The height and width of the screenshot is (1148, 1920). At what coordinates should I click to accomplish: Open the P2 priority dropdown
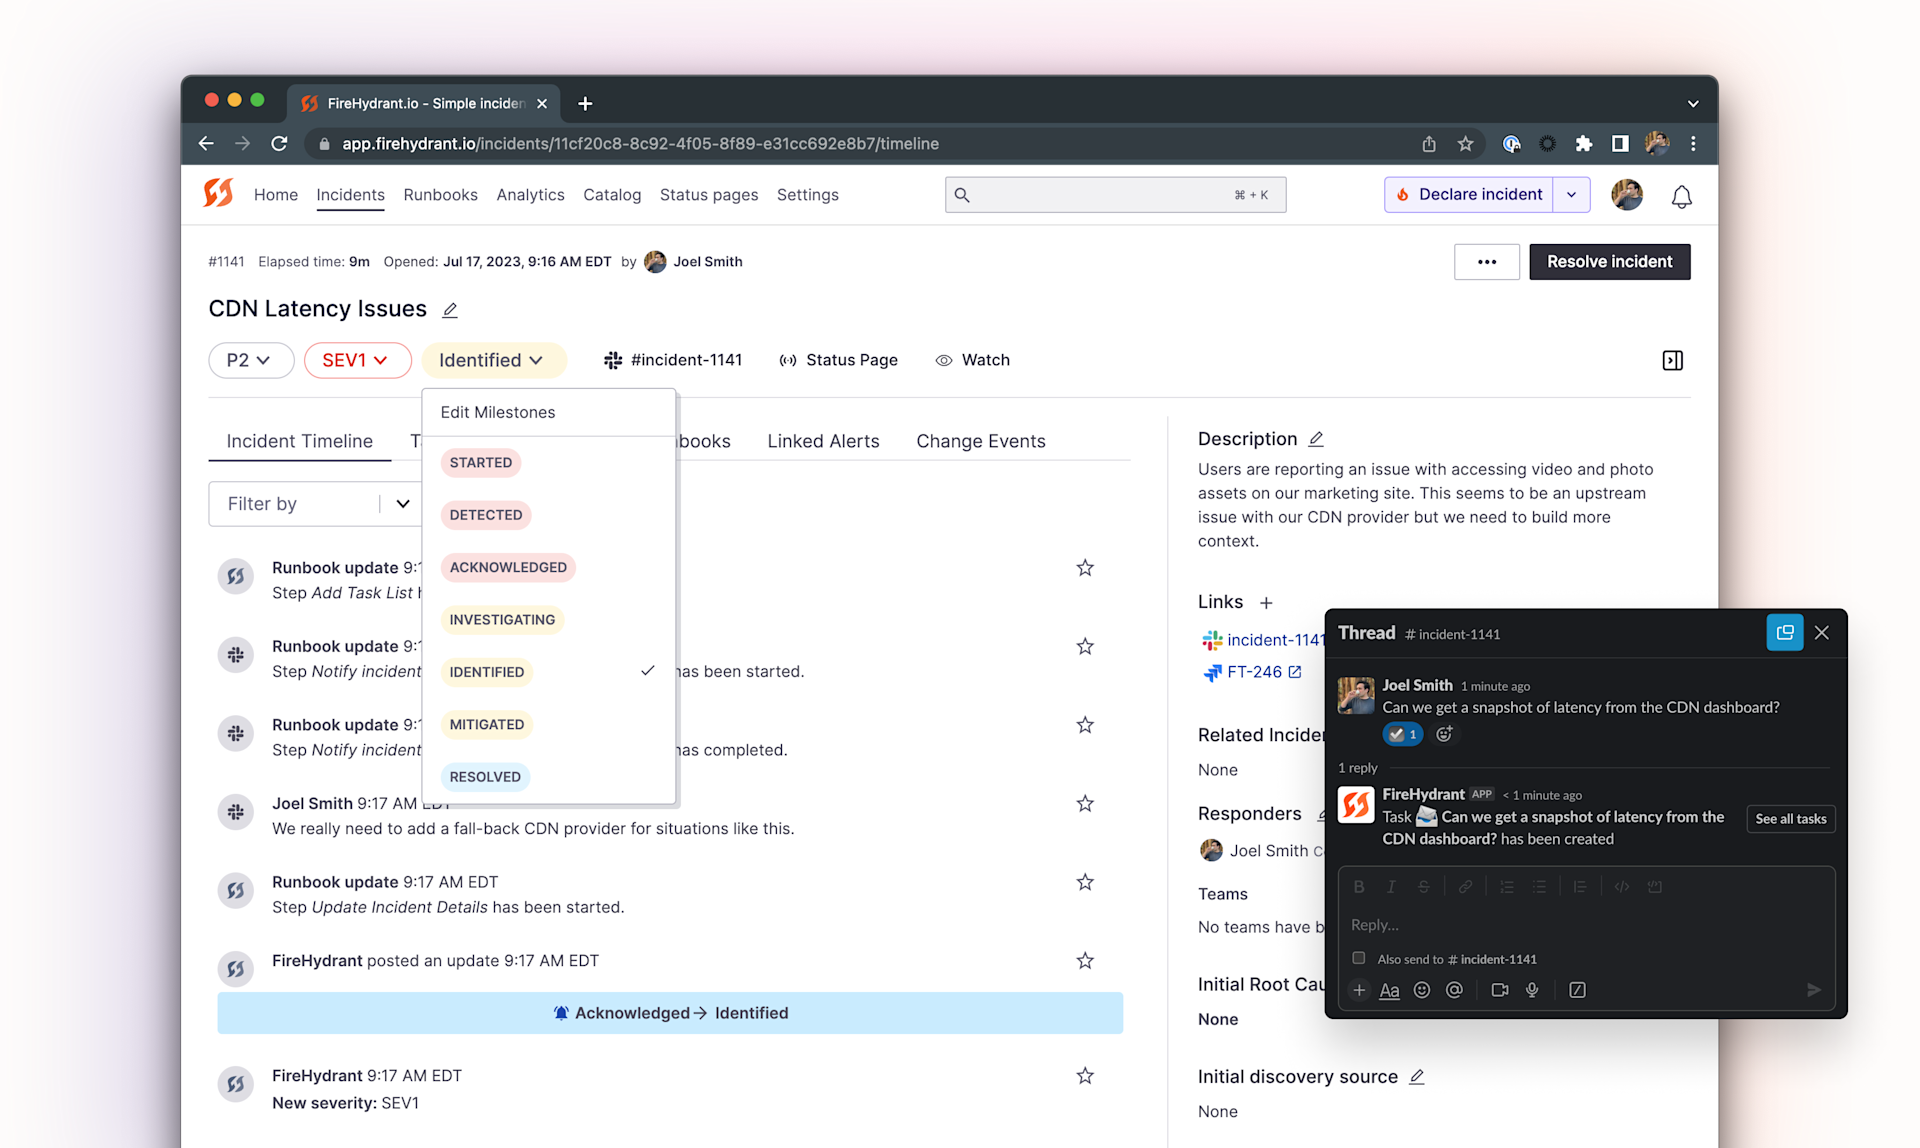tap(250, 360)
